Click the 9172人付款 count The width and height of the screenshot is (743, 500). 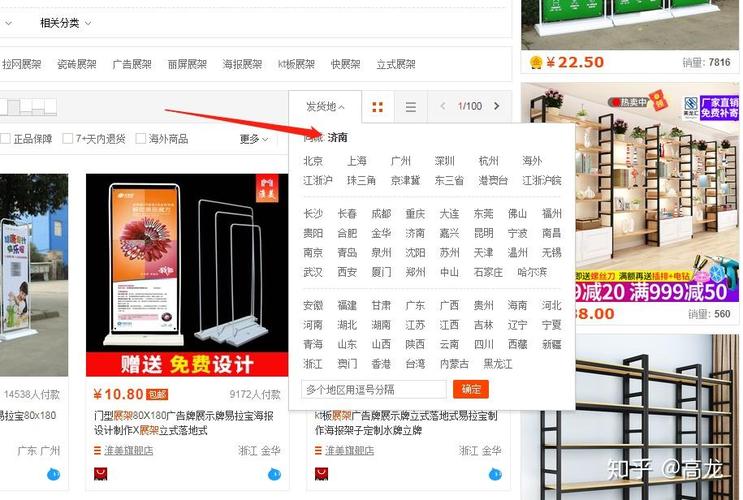tap(255, 394)
